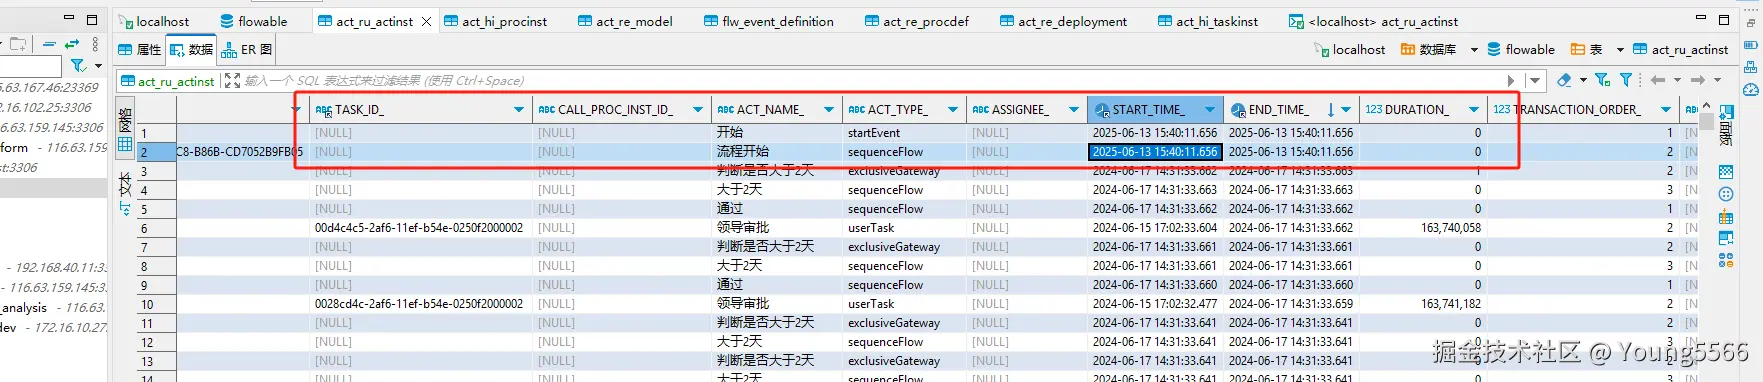Open the act_hi_taskinst table tab
The width and height of the screenshot is (1763, 382).
tap(1208, 21)
